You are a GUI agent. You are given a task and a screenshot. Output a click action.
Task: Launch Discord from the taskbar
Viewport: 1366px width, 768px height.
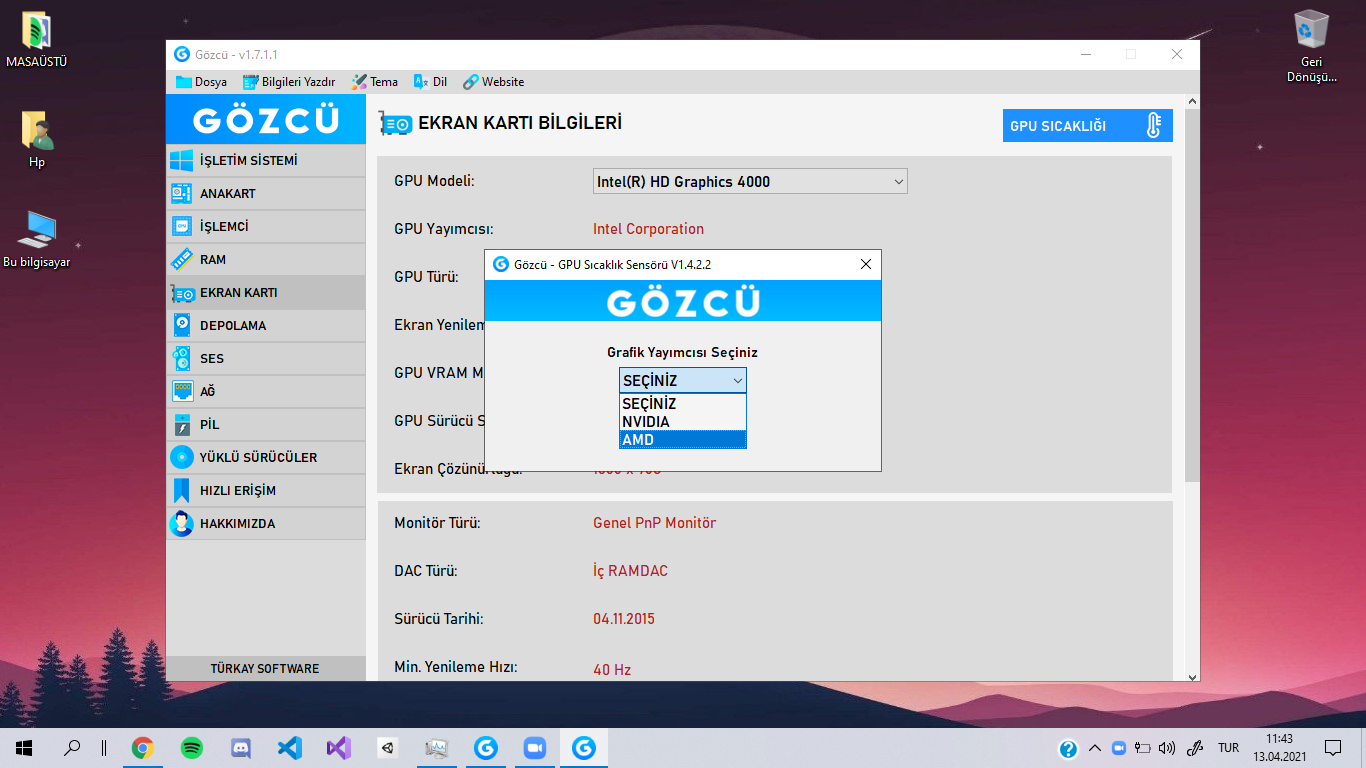click(x=241, y=748)
